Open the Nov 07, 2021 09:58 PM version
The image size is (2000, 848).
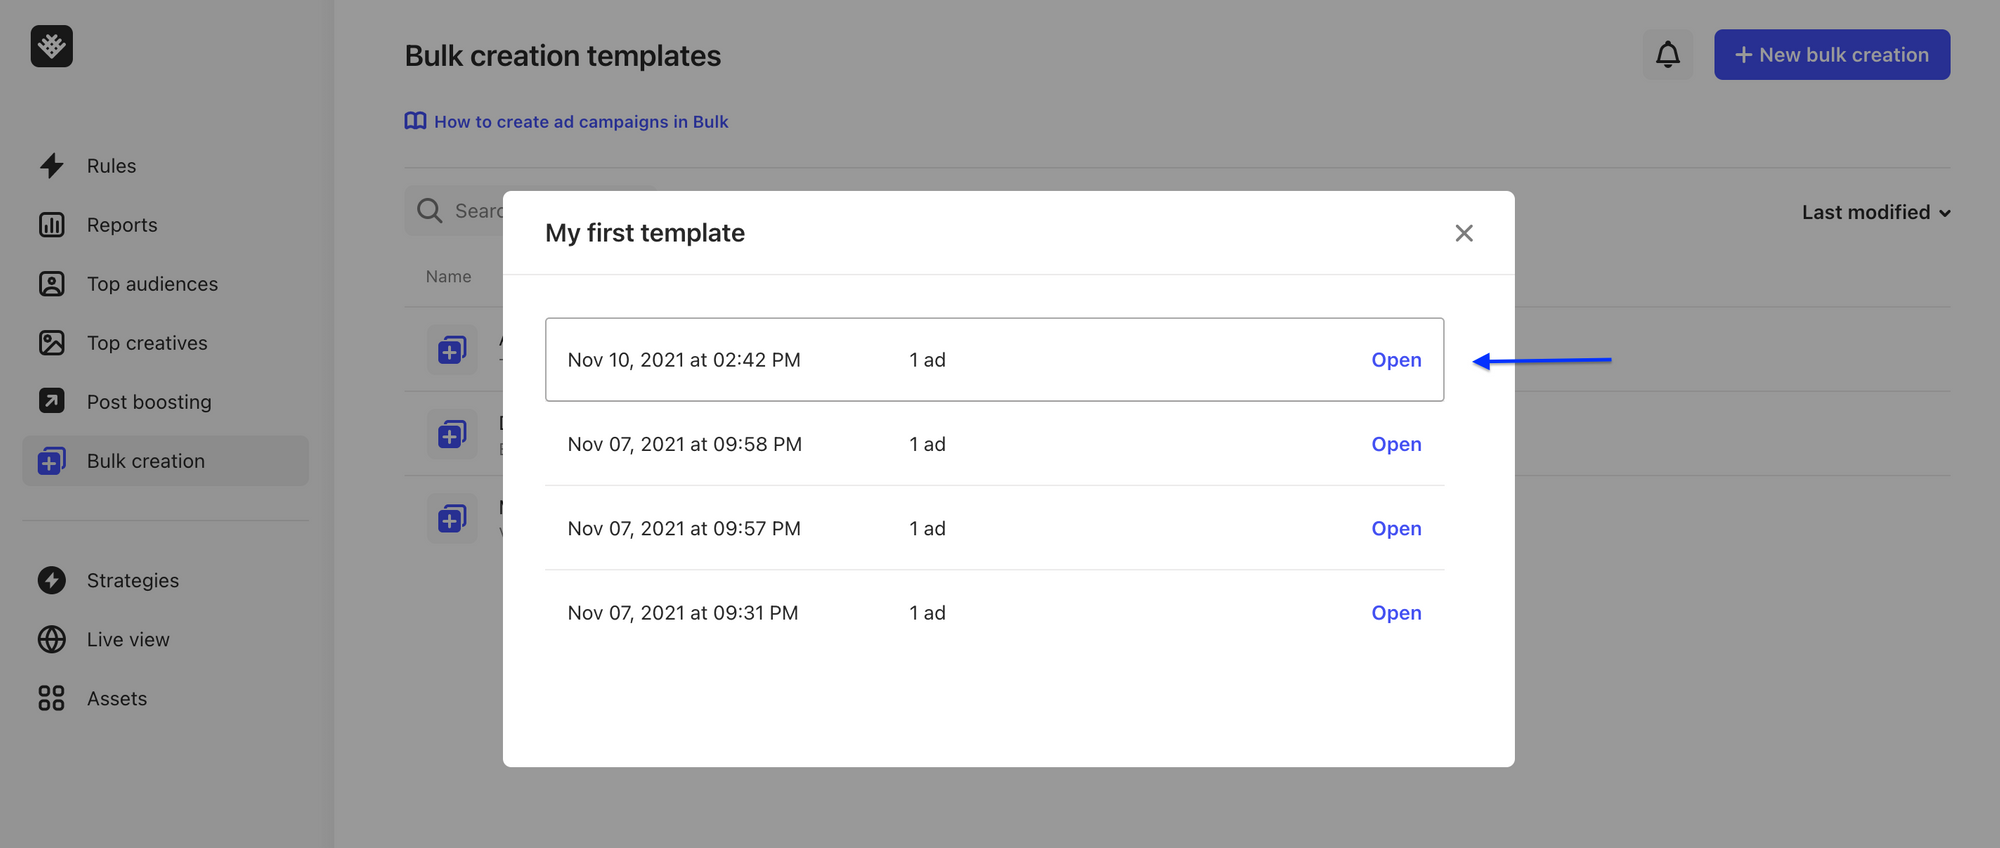[x=1396, y=444]
